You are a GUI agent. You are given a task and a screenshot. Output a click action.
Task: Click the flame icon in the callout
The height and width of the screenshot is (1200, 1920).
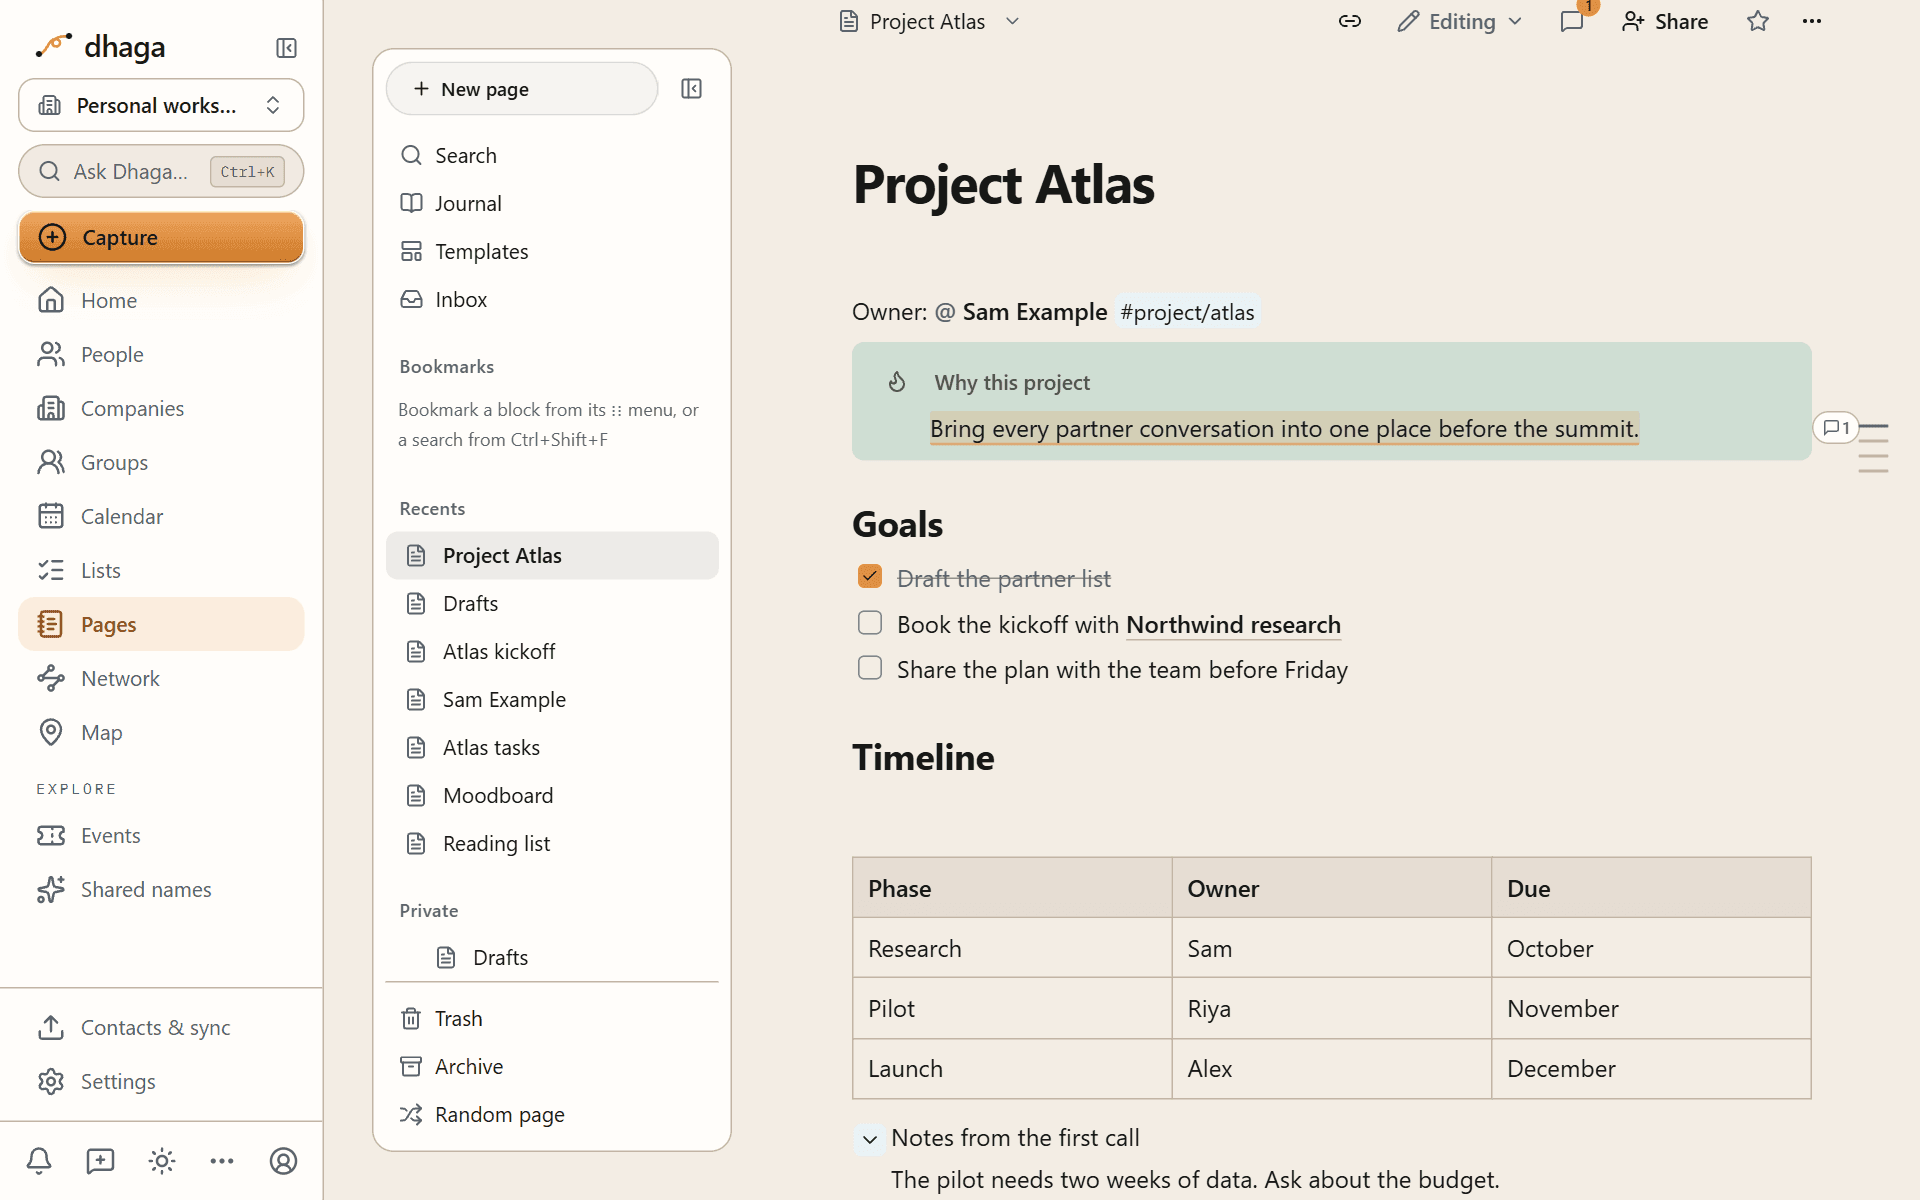point(897,382)
